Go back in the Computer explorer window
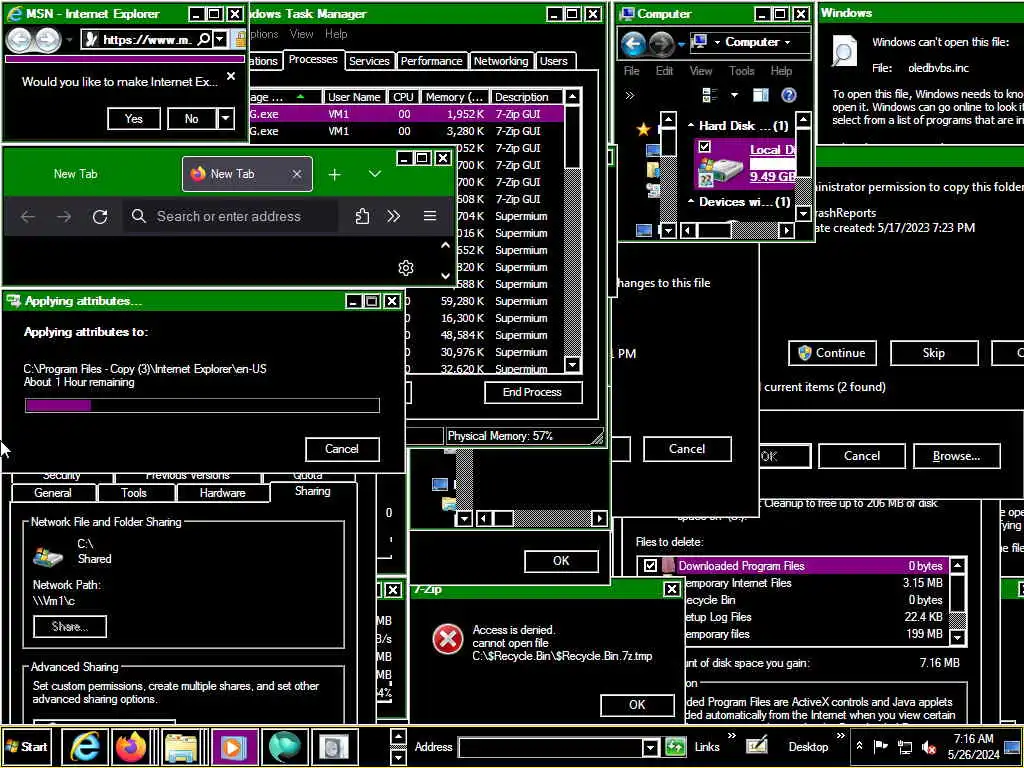Viewport: 1024px width, 768px height. tap(633, 43)
